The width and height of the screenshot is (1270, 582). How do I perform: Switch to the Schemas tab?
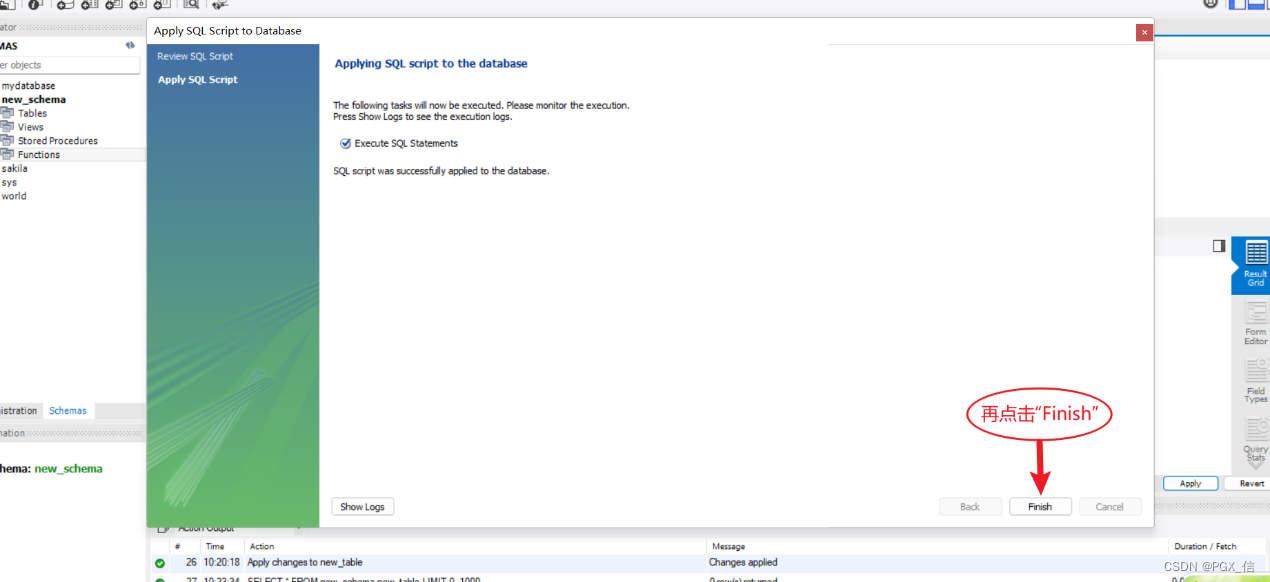[x=68, y=411]
